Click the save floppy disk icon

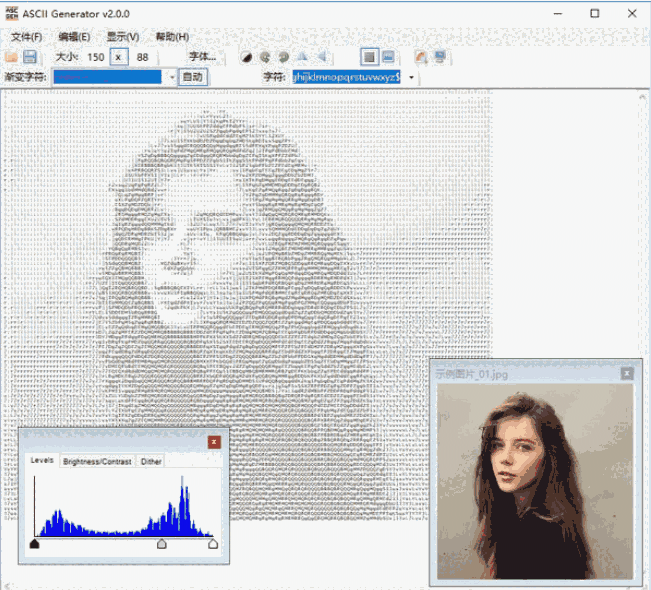[30, 57]
